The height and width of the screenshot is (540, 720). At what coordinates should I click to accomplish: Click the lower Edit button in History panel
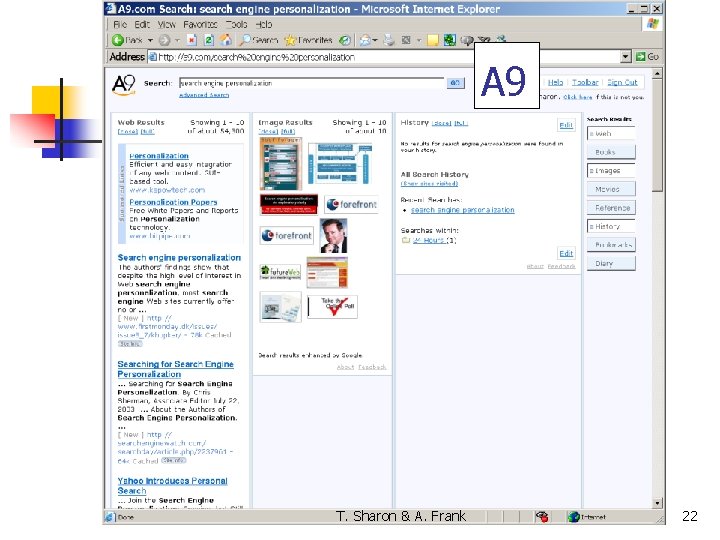pyautogui.click(x=566, y=253)
